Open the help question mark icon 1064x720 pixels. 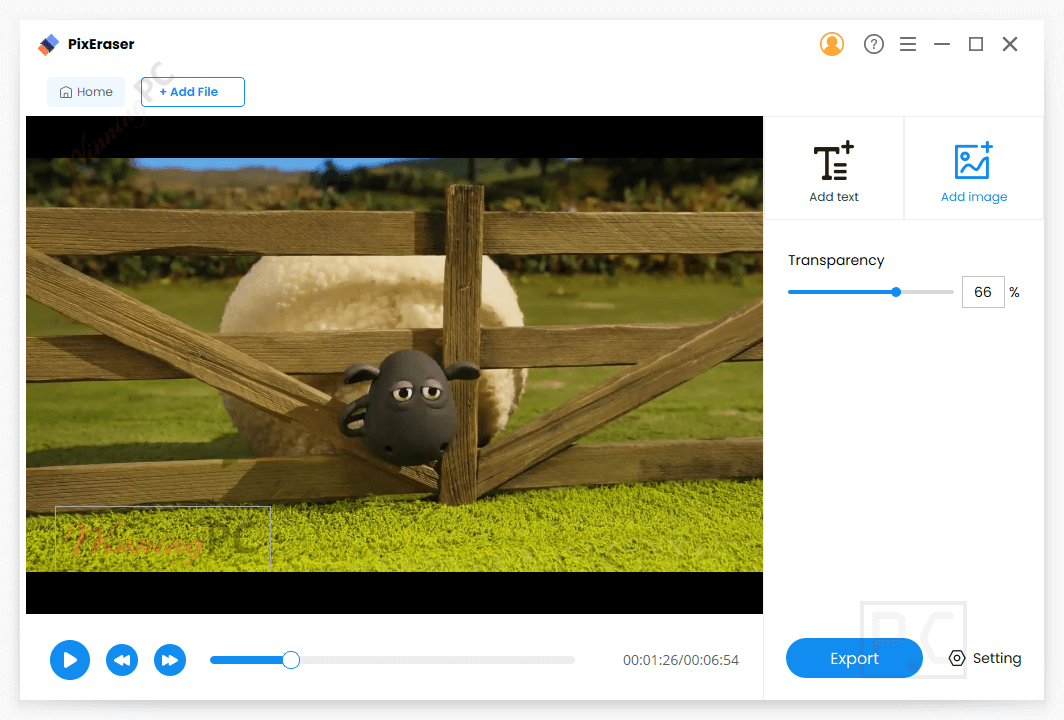[x=873, y=44]
